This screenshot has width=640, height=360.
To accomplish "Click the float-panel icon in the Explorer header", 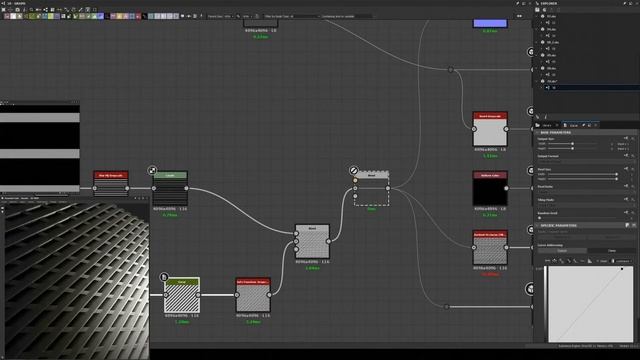I will (631, 3).
